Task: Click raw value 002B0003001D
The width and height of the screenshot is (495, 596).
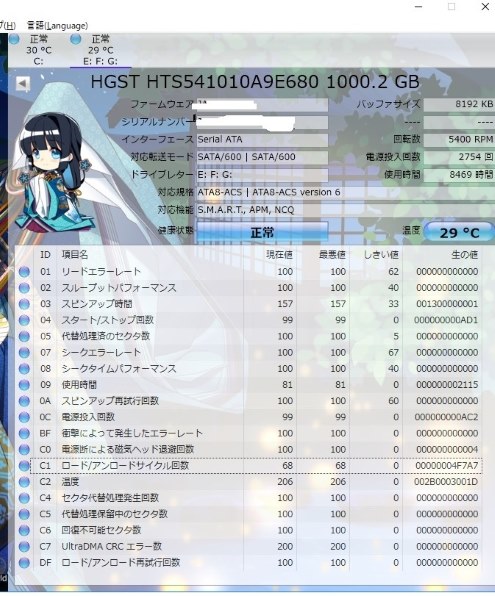Action: coord(446,482)
